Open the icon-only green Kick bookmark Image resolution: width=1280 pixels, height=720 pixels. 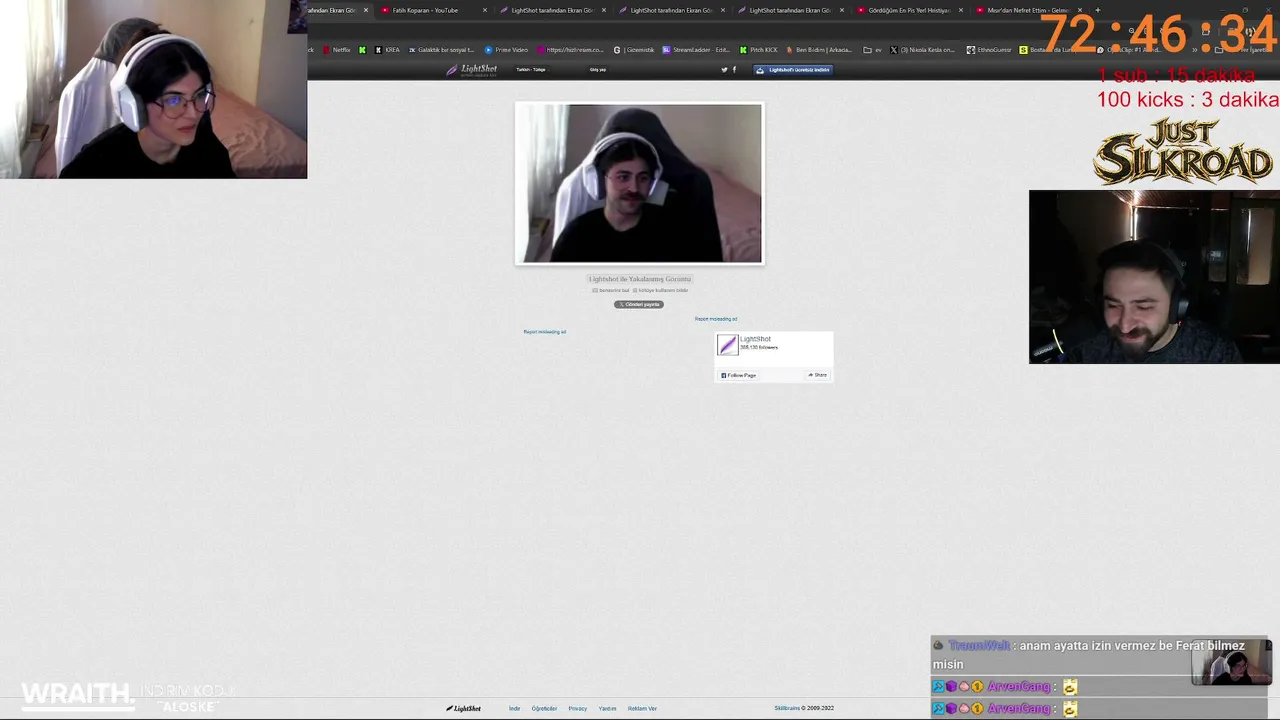click(362, 50)
